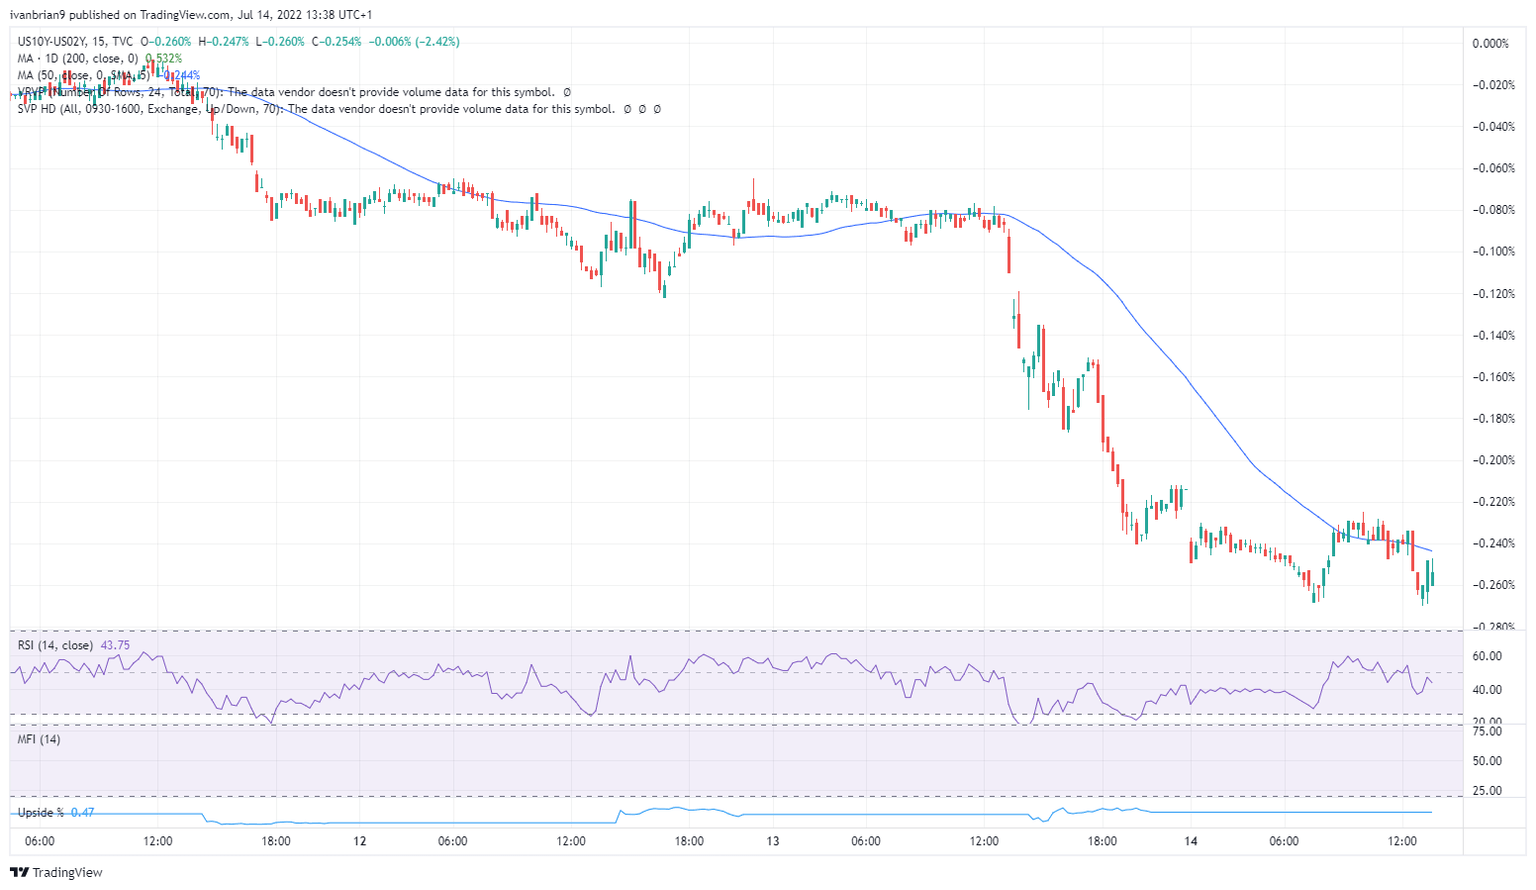Click the RSI value 43.75

coord(115,646)
